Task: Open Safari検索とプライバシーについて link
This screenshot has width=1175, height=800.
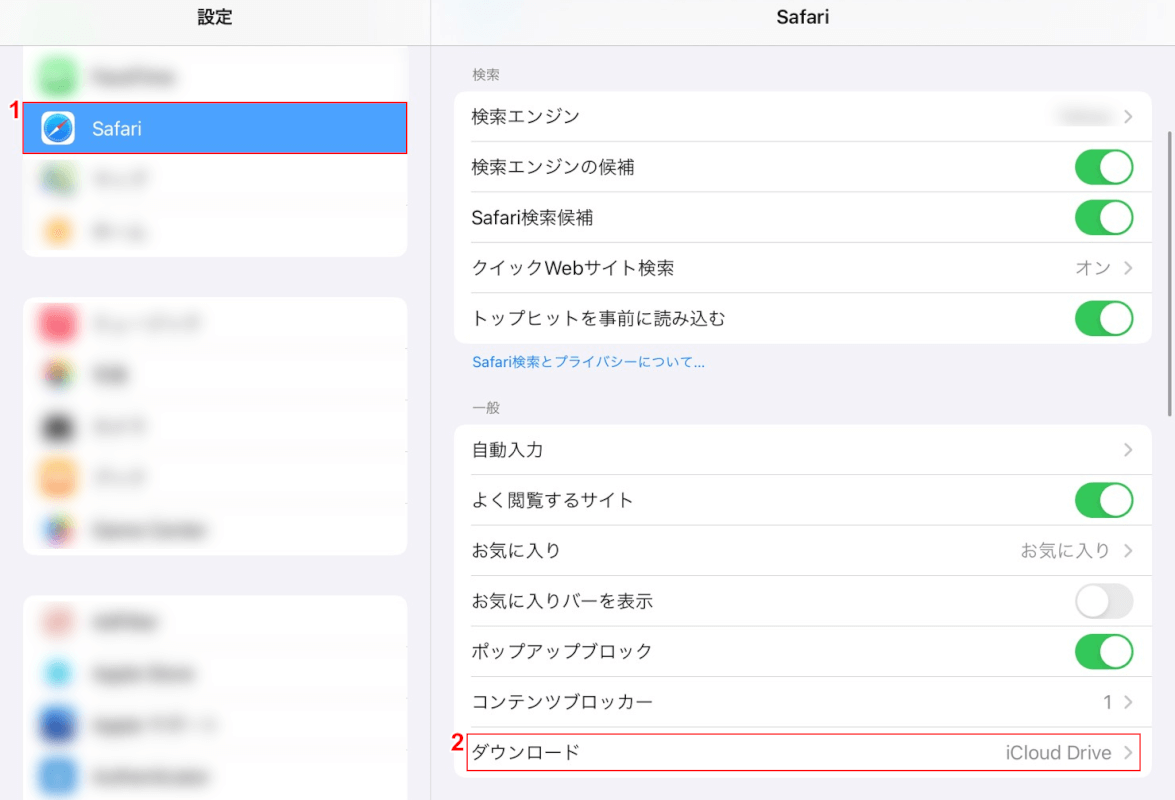Action: [x=588, y=362]
